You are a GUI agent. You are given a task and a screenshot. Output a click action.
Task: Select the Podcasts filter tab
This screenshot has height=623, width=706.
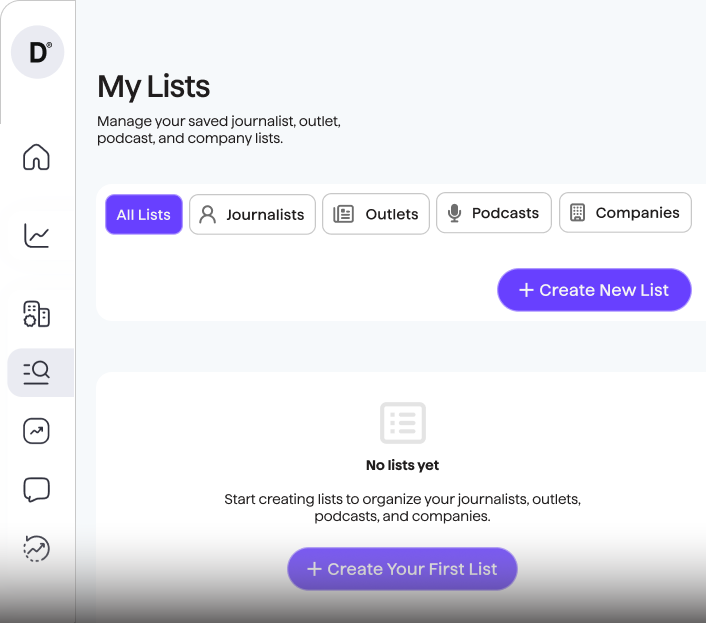(494, 213)
